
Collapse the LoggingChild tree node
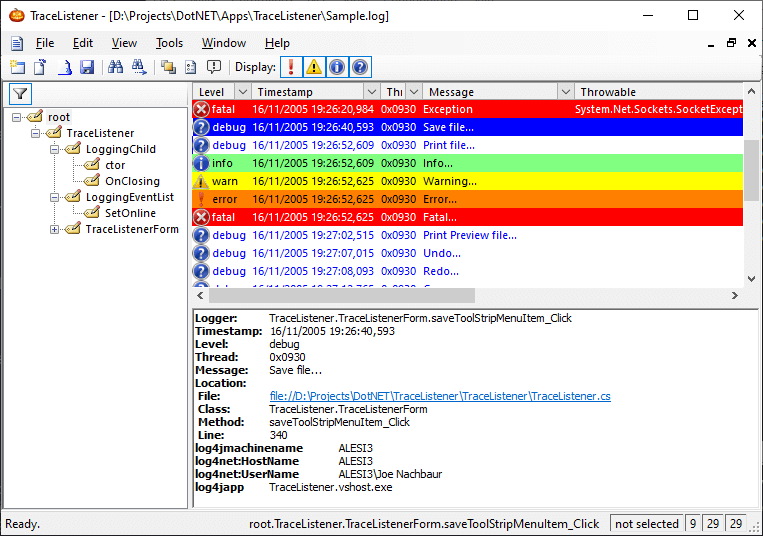(54, 149)
